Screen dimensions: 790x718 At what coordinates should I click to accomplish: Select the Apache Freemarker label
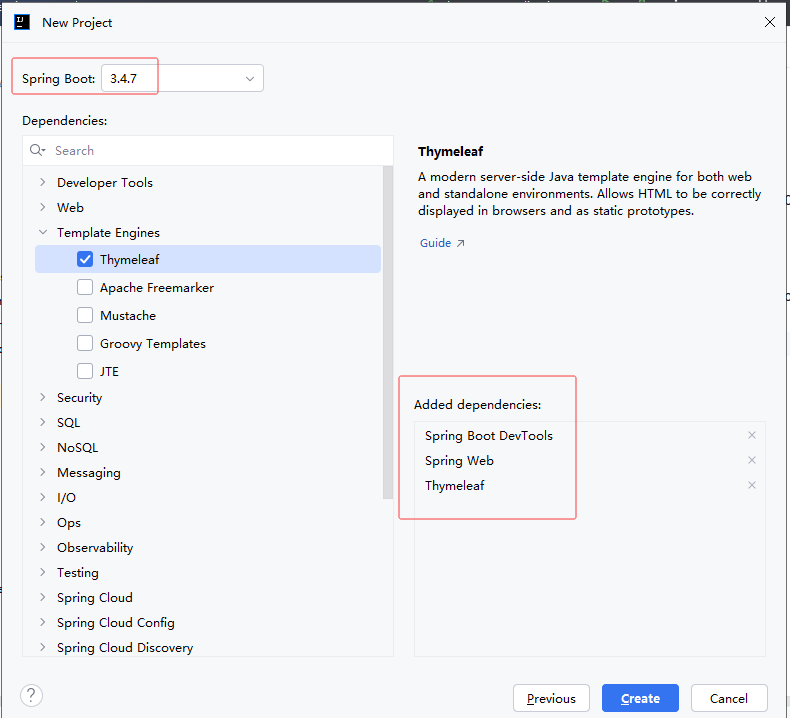157,288
